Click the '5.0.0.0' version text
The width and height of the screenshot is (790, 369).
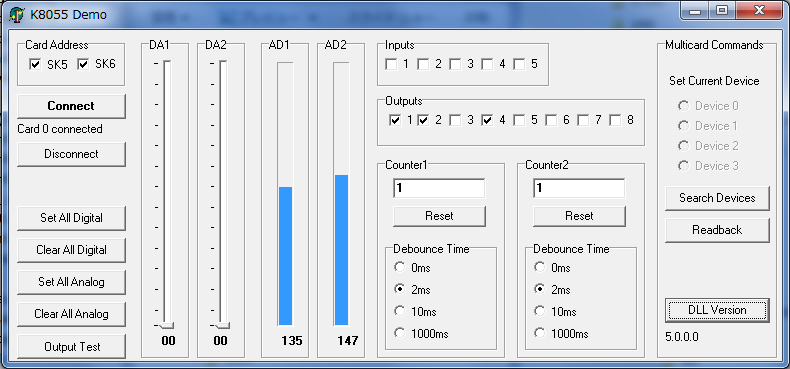coord(682,337)
